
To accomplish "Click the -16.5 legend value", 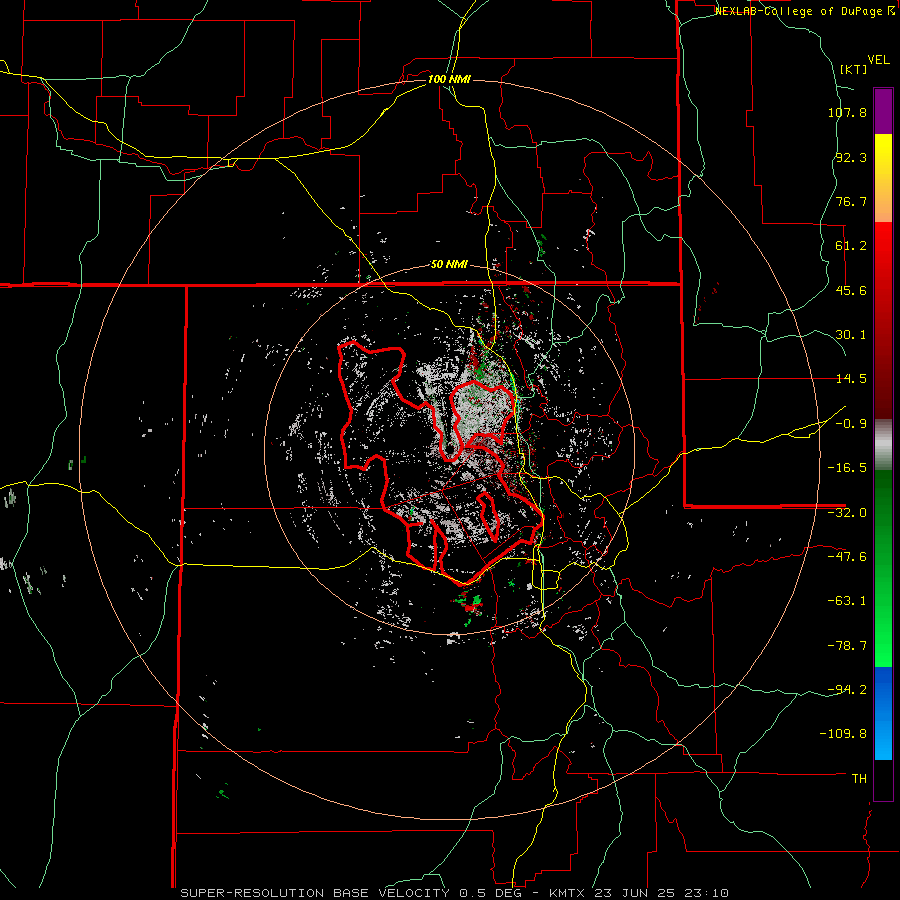I will [847, 468].
